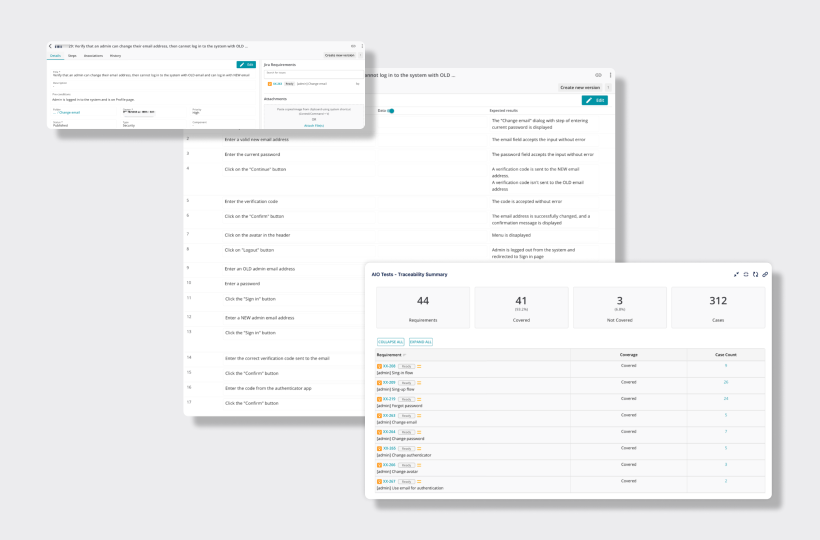
Task: Click the Edit button in the steps window
Action: coord(594,100)
